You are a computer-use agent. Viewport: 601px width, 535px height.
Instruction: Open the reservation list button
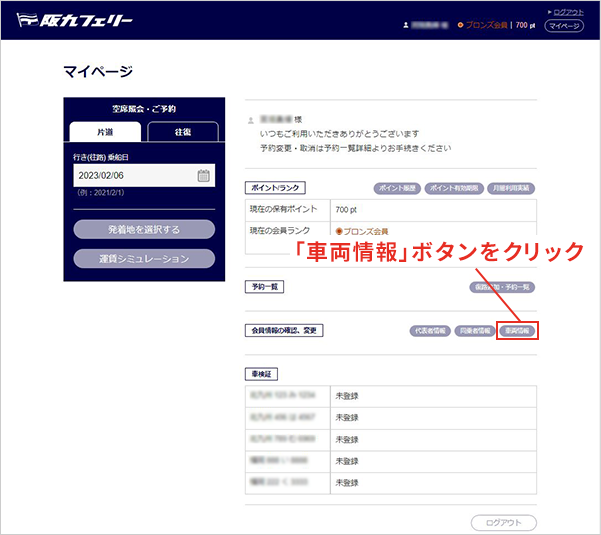503,287
